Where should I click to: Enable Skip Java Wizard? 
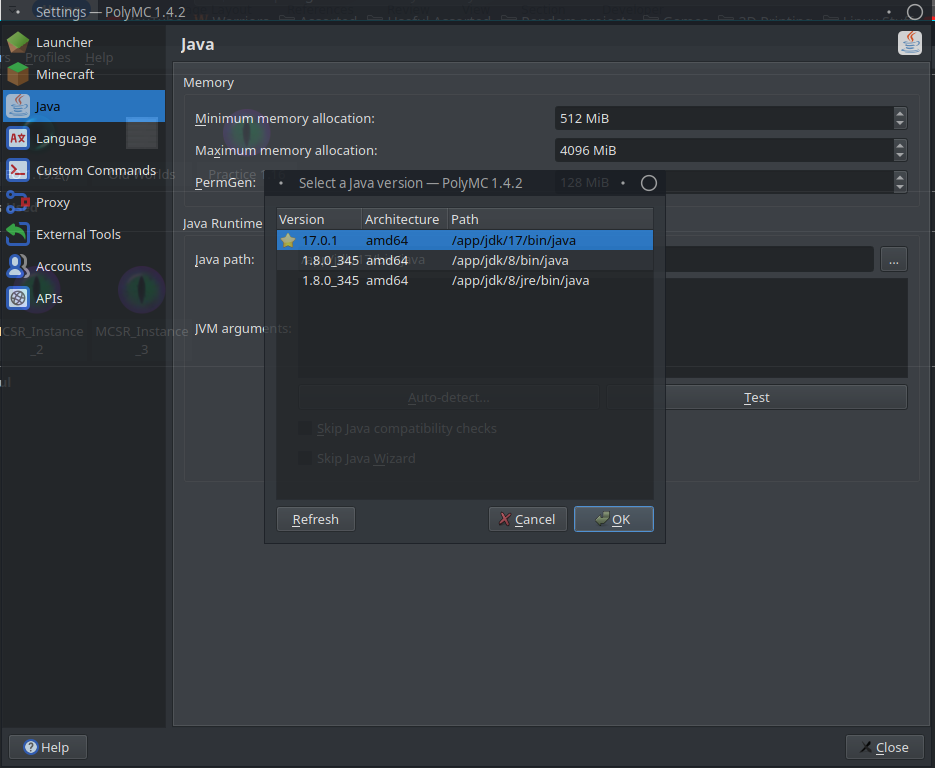tap(305, 458)
